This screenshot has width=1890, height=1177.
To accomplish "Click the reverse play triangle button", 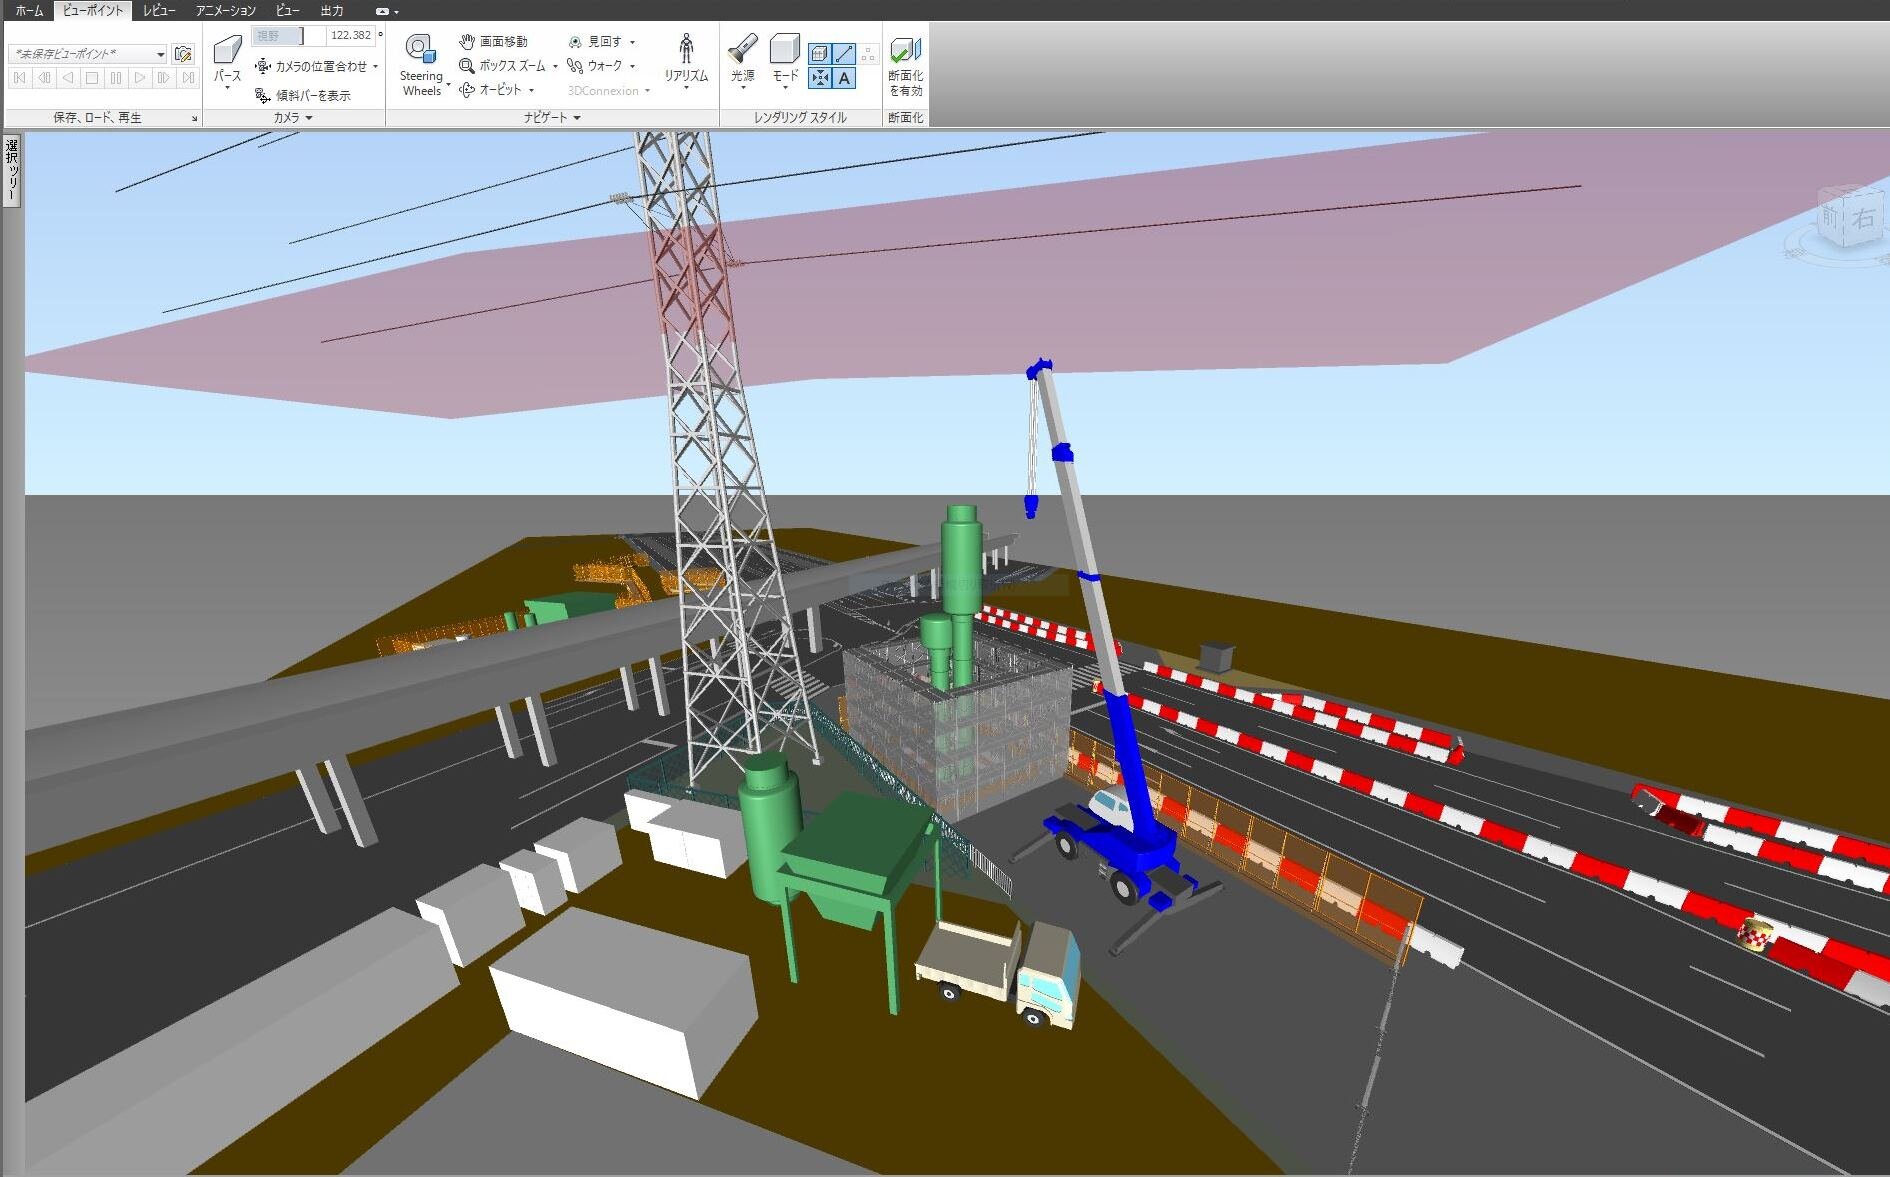I will 68,78.
